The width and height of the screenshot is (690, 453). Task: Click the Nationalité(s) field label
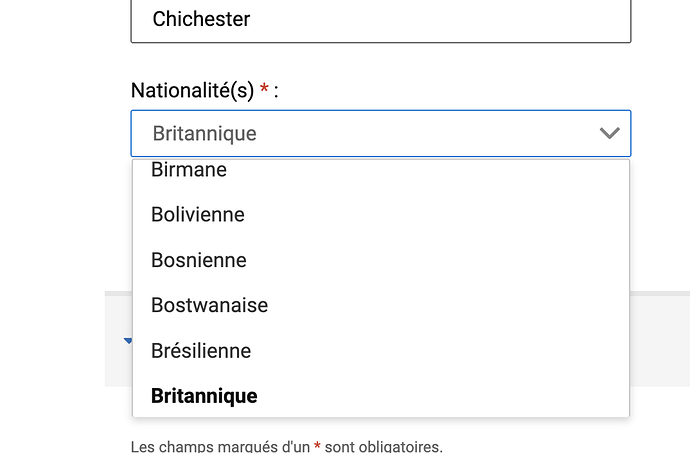point(192,91)
